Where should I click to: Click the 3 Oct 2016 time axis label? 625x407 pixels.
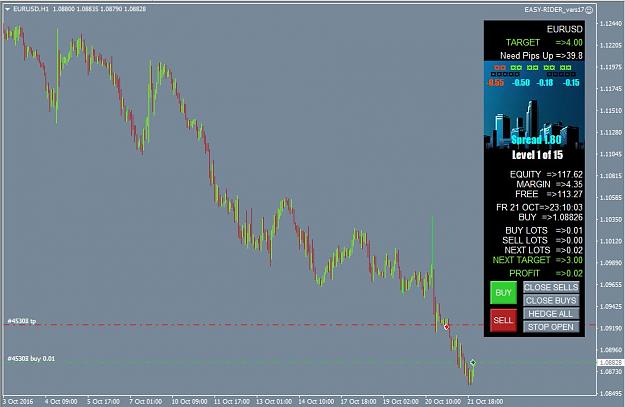(18, 401)
